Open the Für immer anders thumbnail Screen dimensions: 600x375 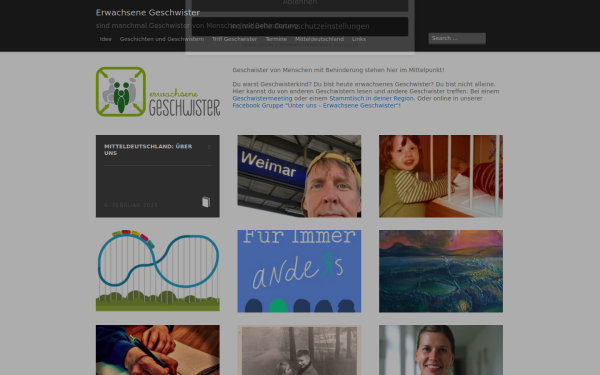coord(299,271)
